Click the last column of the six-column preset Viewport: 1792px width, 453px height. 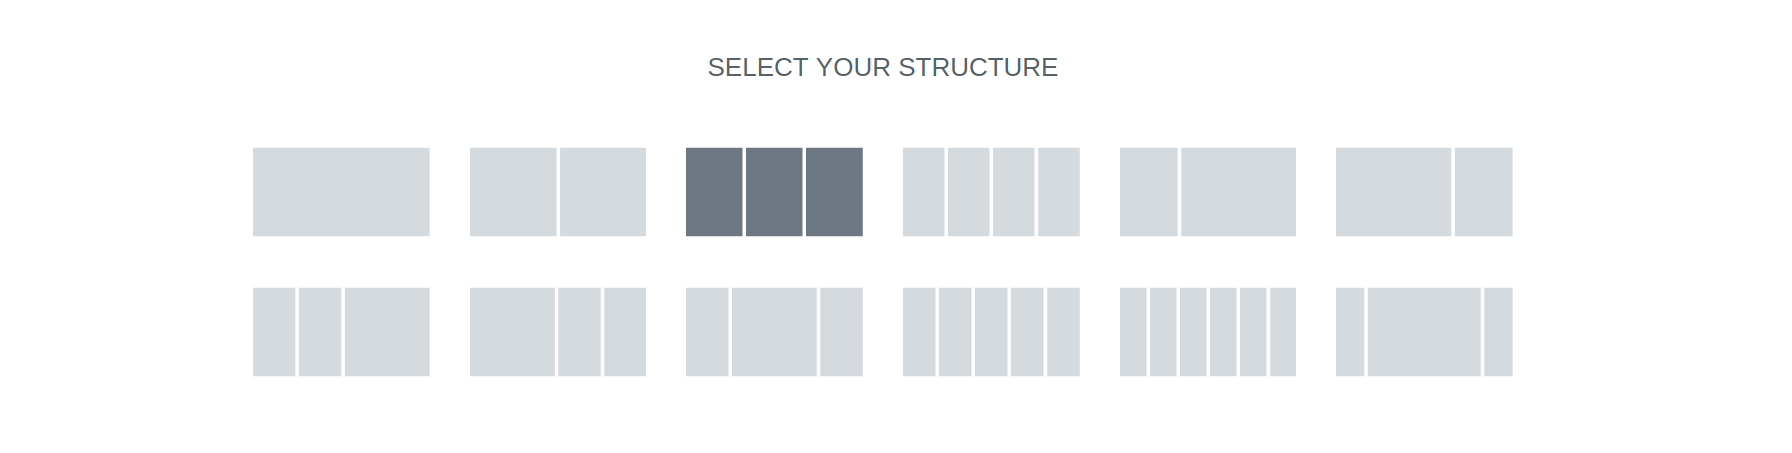point(1283,332)
